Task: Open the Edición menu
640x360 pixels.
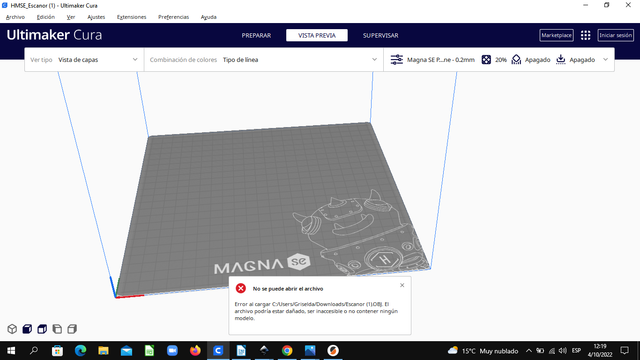Action: [46, 17]
